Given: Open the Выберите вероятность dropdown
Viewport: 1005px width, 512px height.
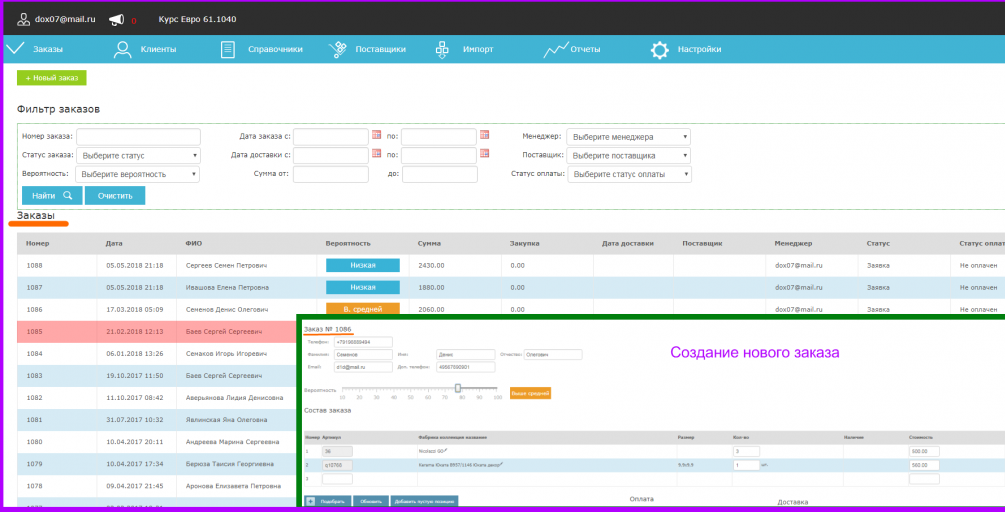Looking at the screenshot, I should 137,174.
